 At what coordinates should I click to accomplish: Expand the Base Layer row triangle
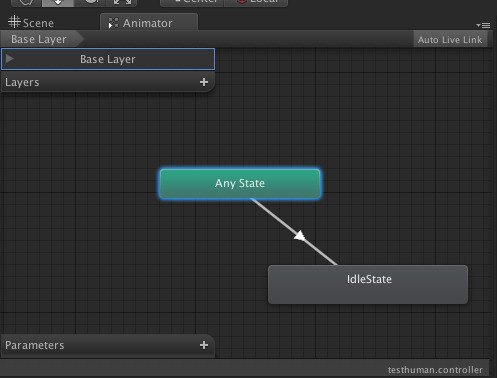click(x=10, y=59)
